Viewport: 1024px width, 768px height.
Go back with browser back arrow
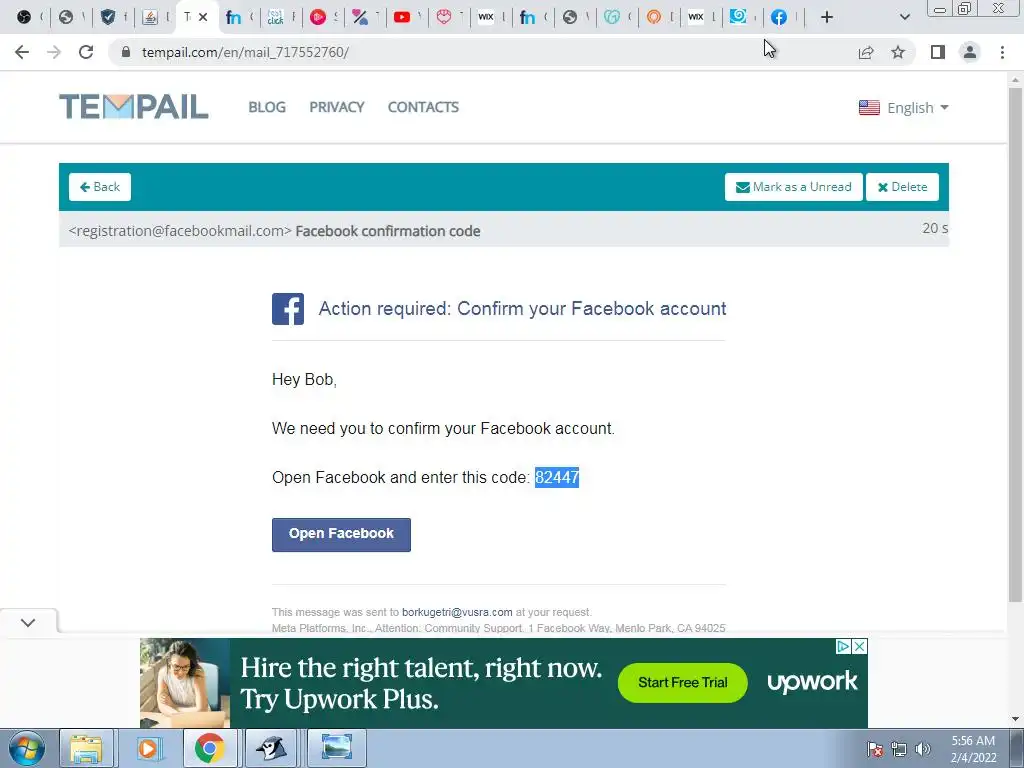pos(22,52)
